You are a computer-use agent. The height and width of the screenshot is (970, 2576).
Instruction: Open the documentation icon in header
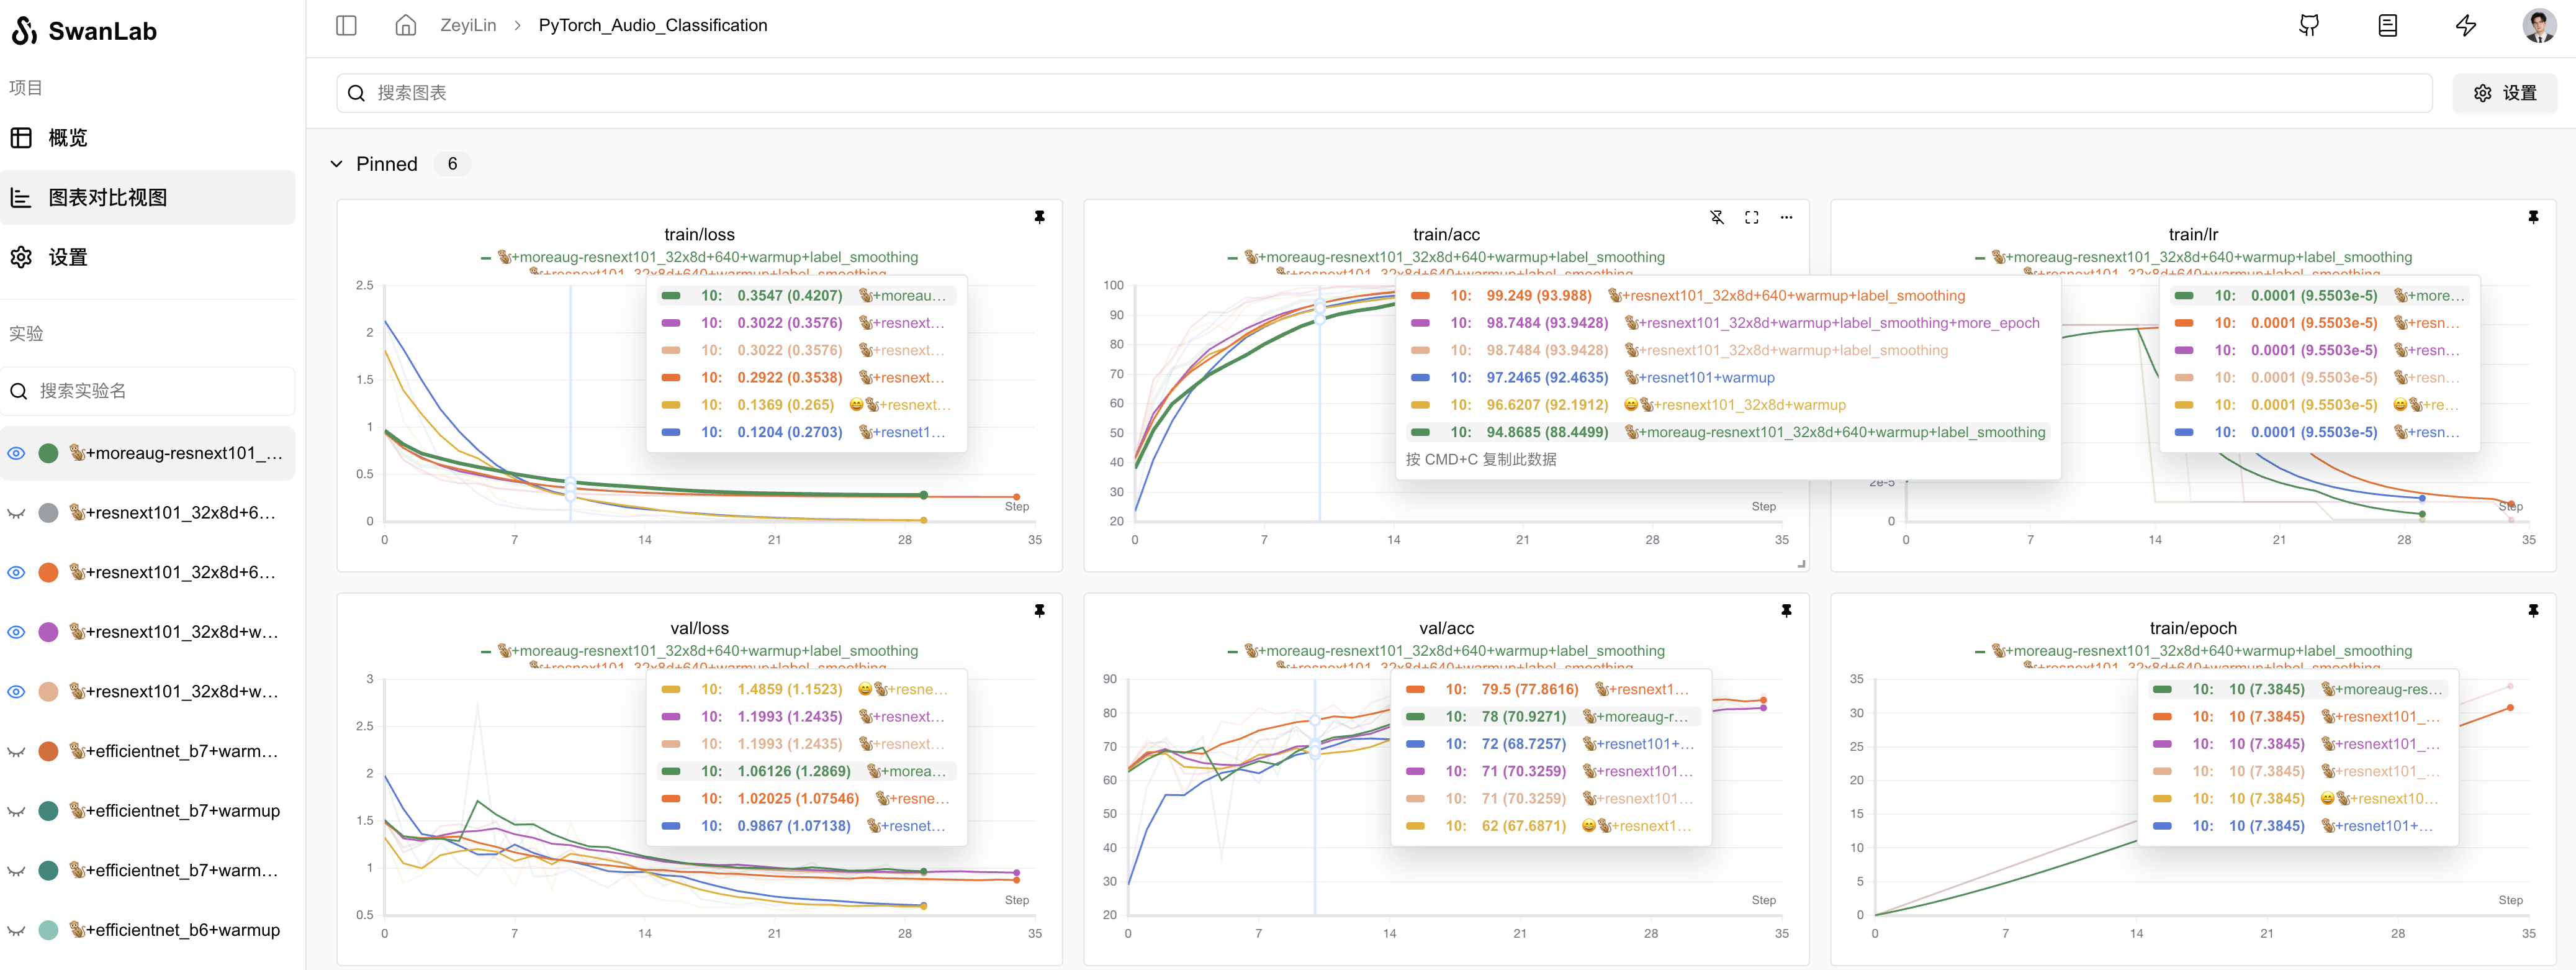(2387, 25)
